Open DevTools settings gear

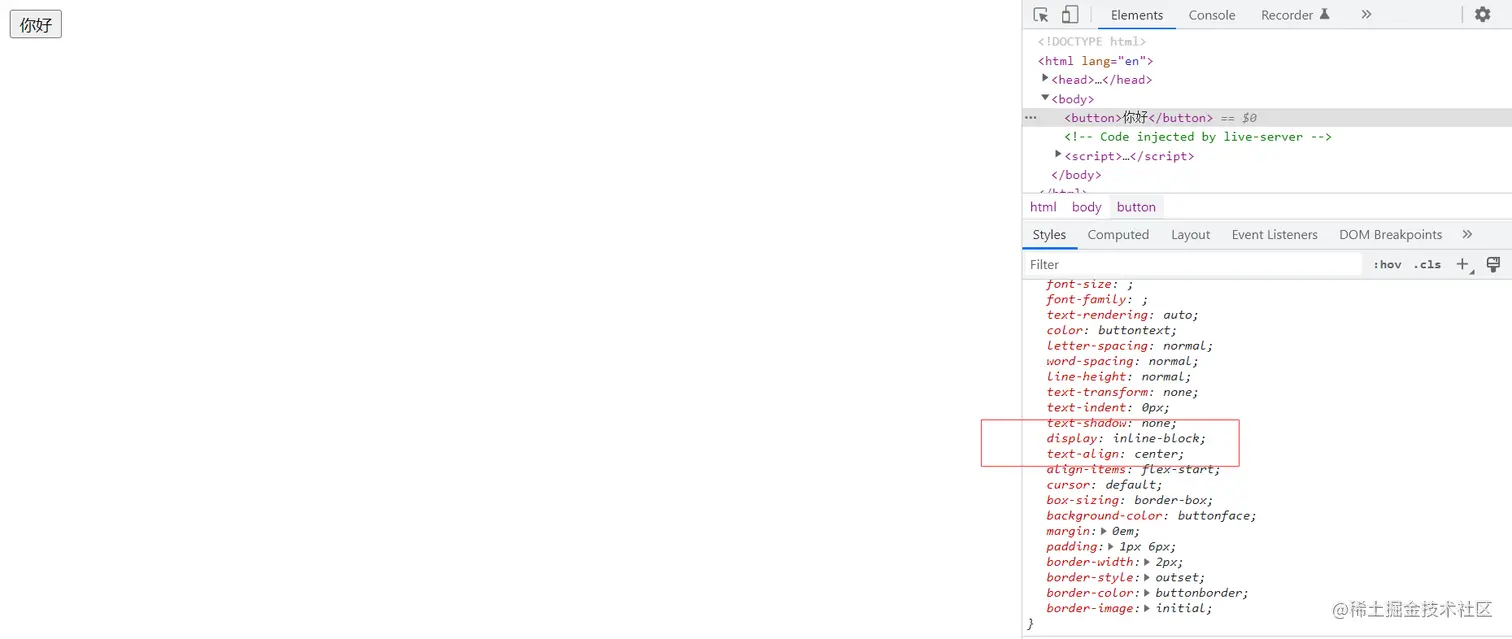(x=1483, y=15)
